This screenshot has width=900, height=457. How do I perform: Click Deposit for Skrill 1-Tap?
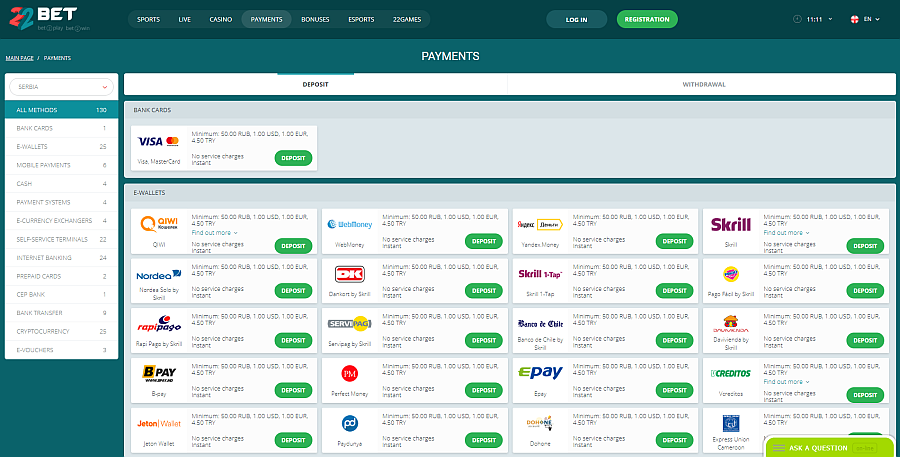pyautogui.click(x=674, y=291)
